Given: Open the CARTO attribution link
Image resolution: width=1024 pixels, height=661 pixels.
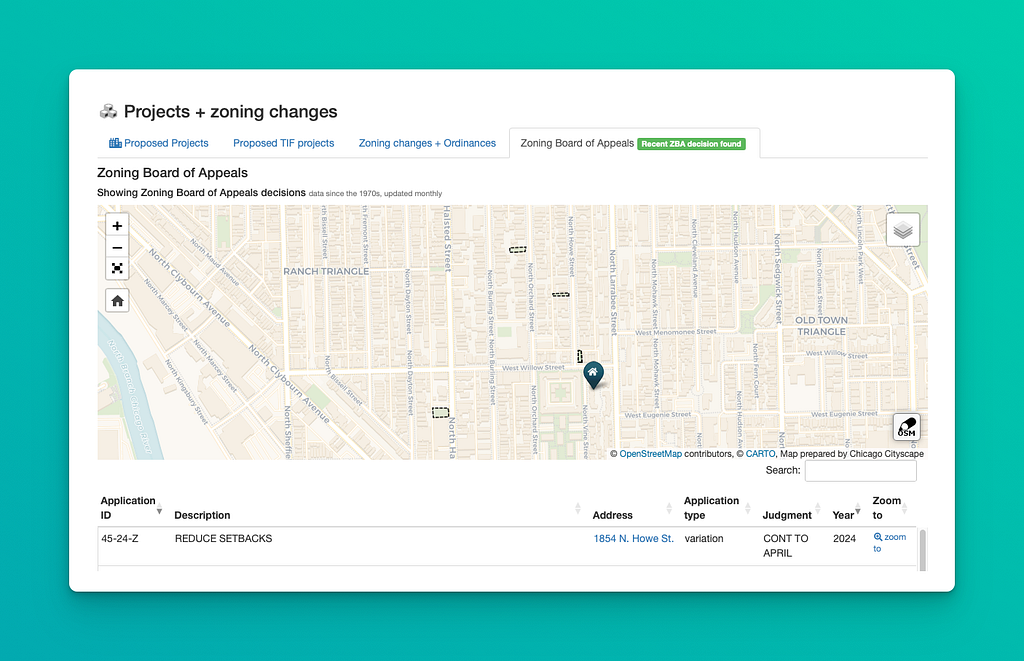Looking at the screenshot, I should (760, 453).
